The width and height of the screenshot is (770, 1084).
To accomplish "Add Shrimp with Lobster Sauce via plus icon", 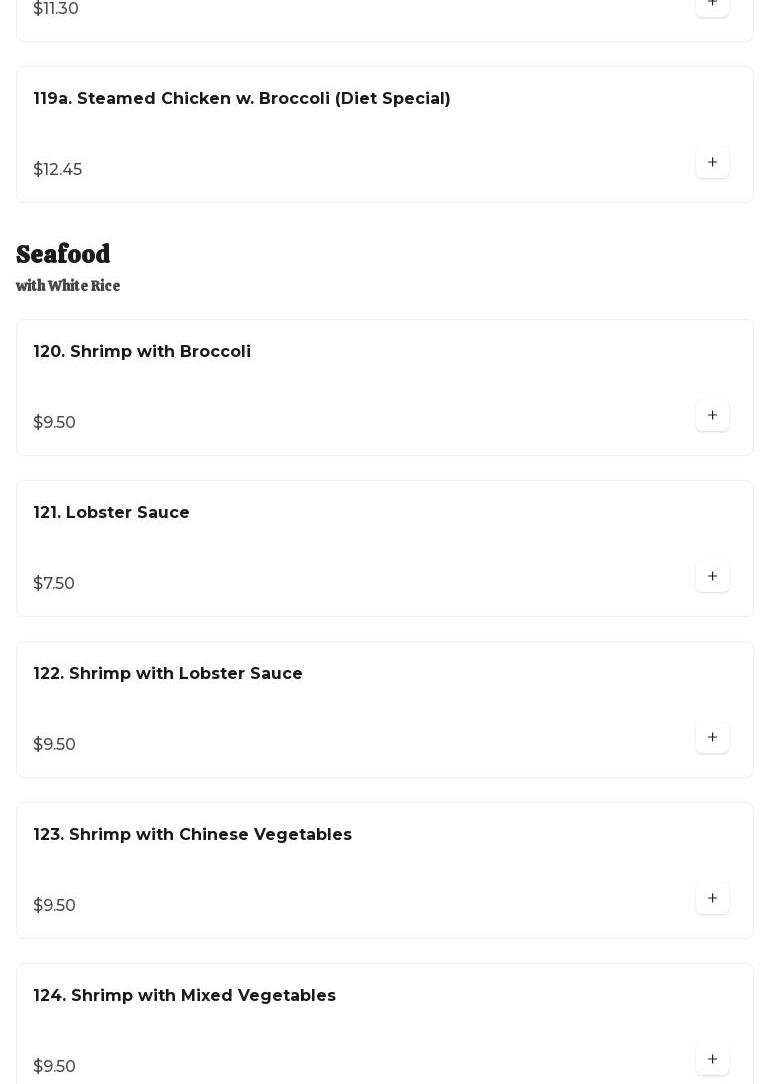I will 712,738.
